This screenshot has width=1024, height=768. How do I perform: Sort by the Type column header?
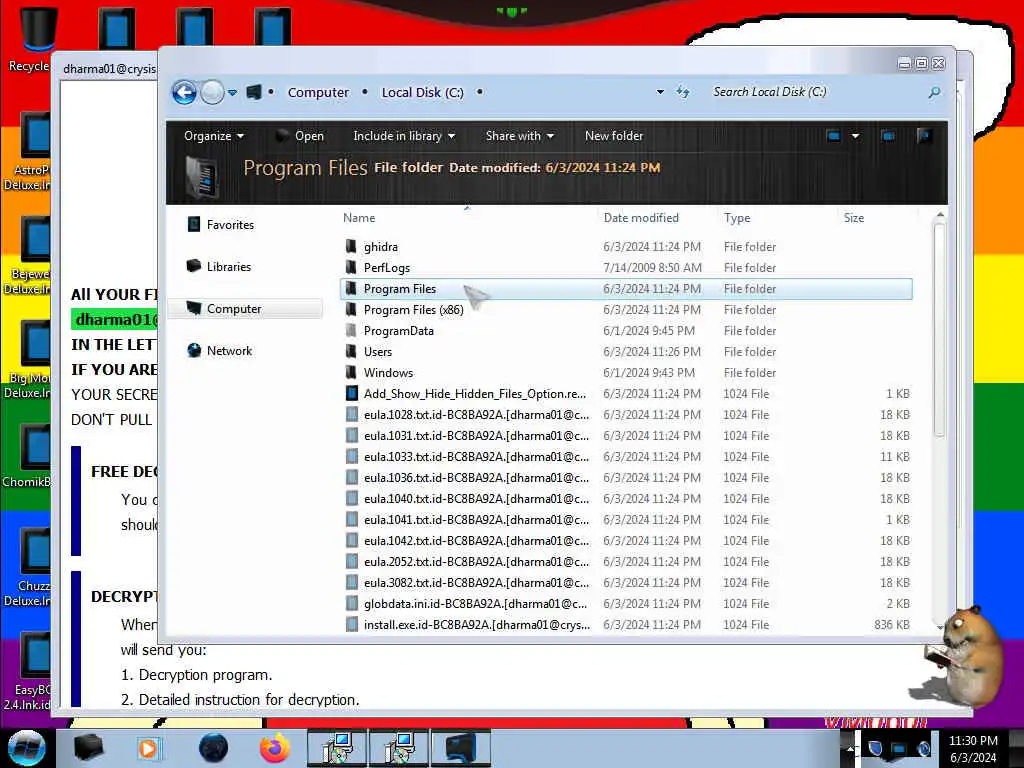pos(737,218)
